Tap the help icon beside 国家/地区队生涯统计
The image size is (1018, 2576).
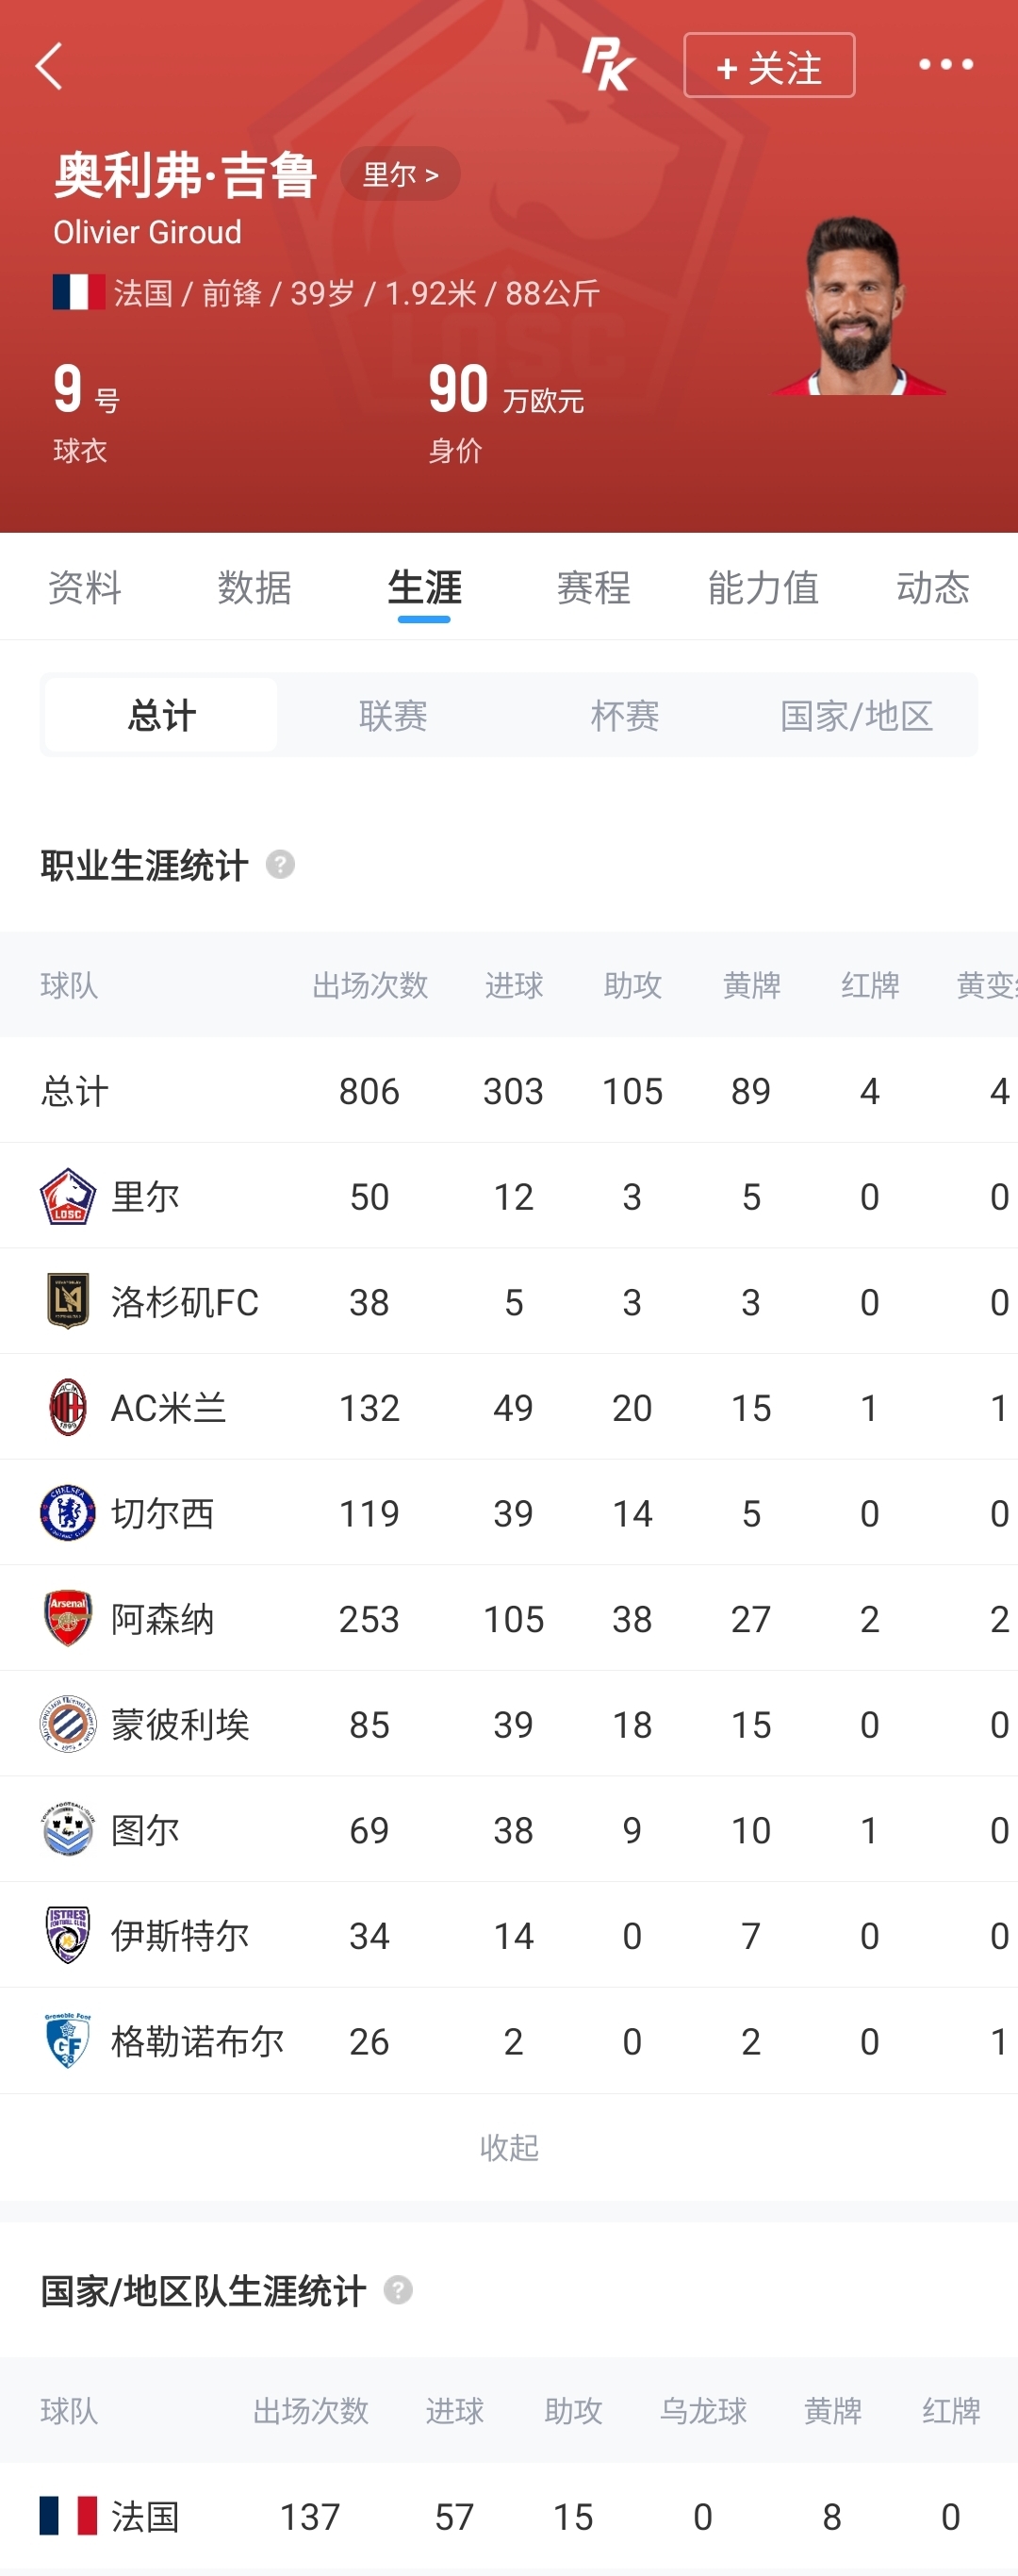click(398, 2290)
